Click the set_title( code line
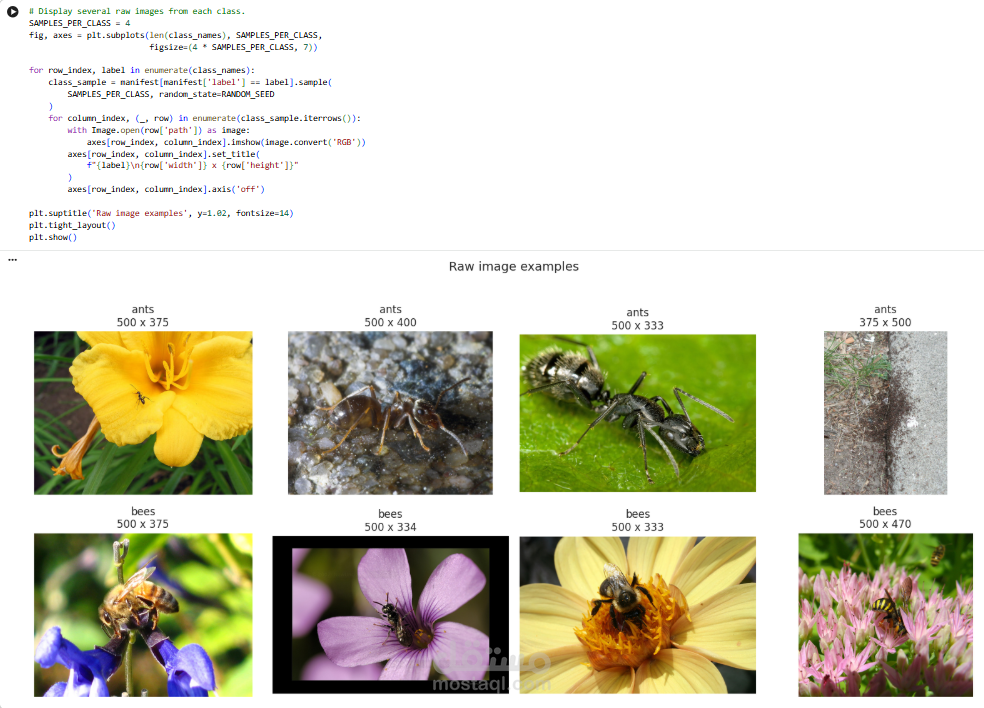 pos(164,154)
